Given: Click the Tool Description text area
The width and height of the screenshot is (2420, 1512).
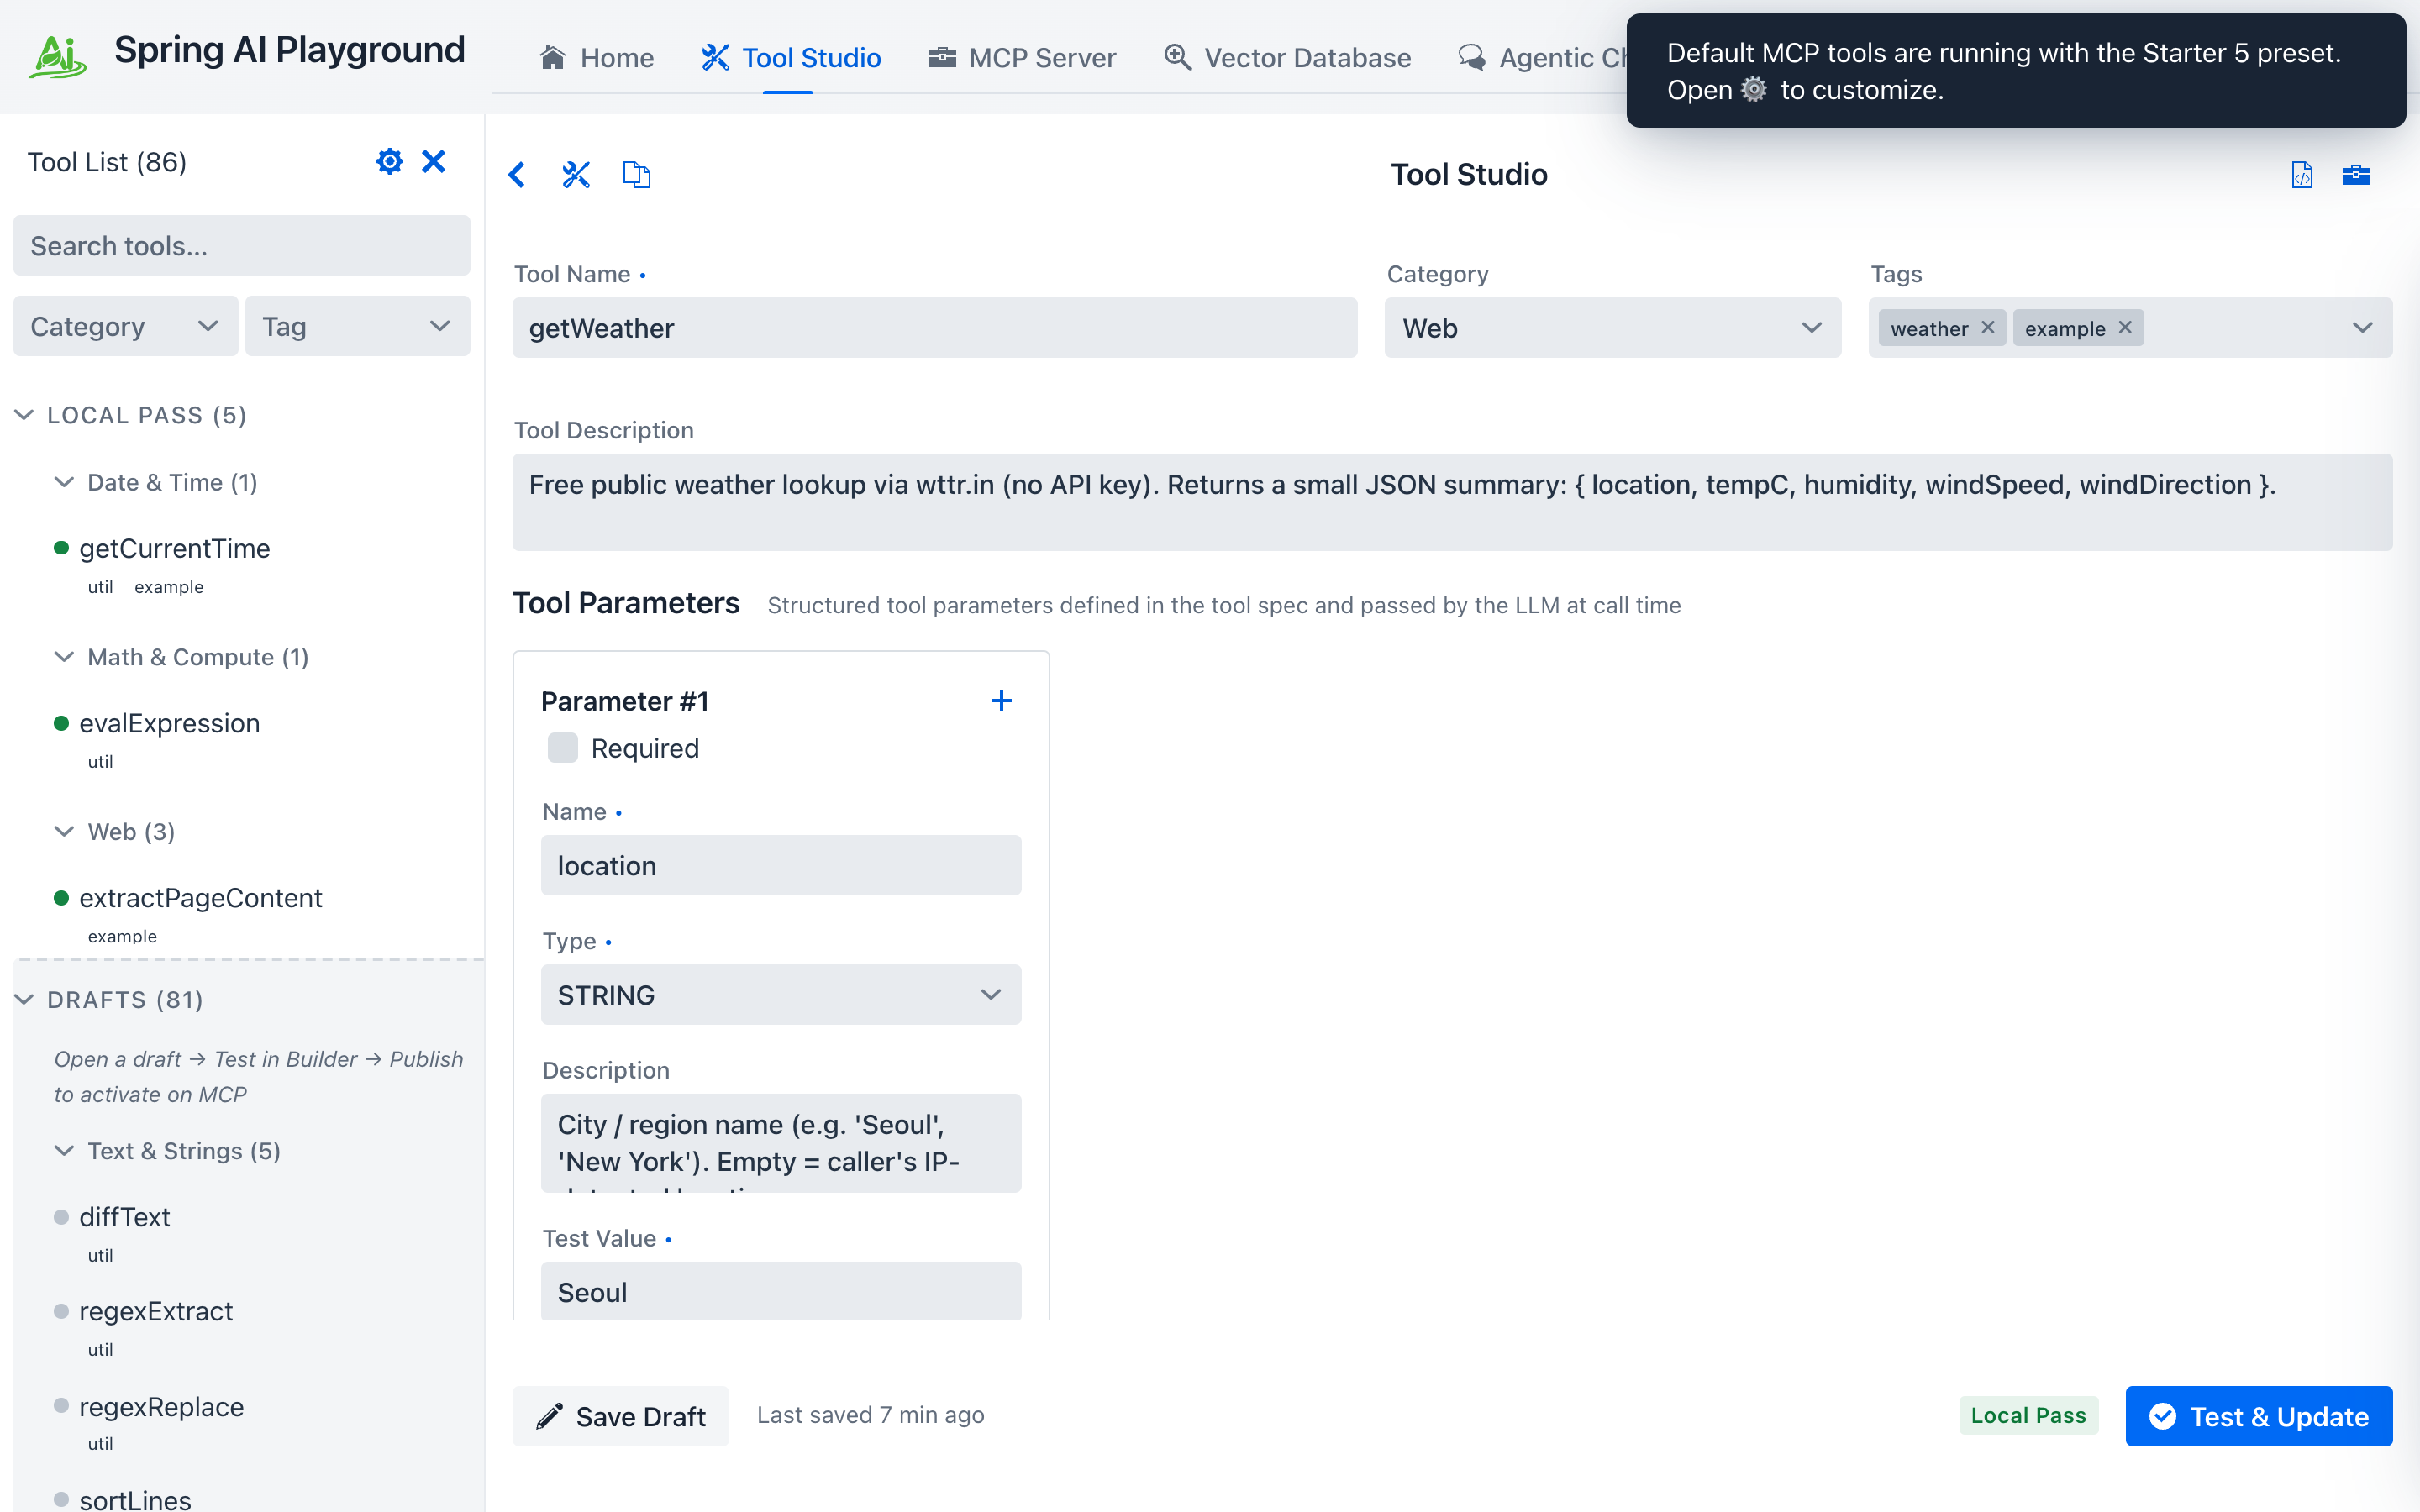Looking at the screenshot, I should [x=1452, y=502].
